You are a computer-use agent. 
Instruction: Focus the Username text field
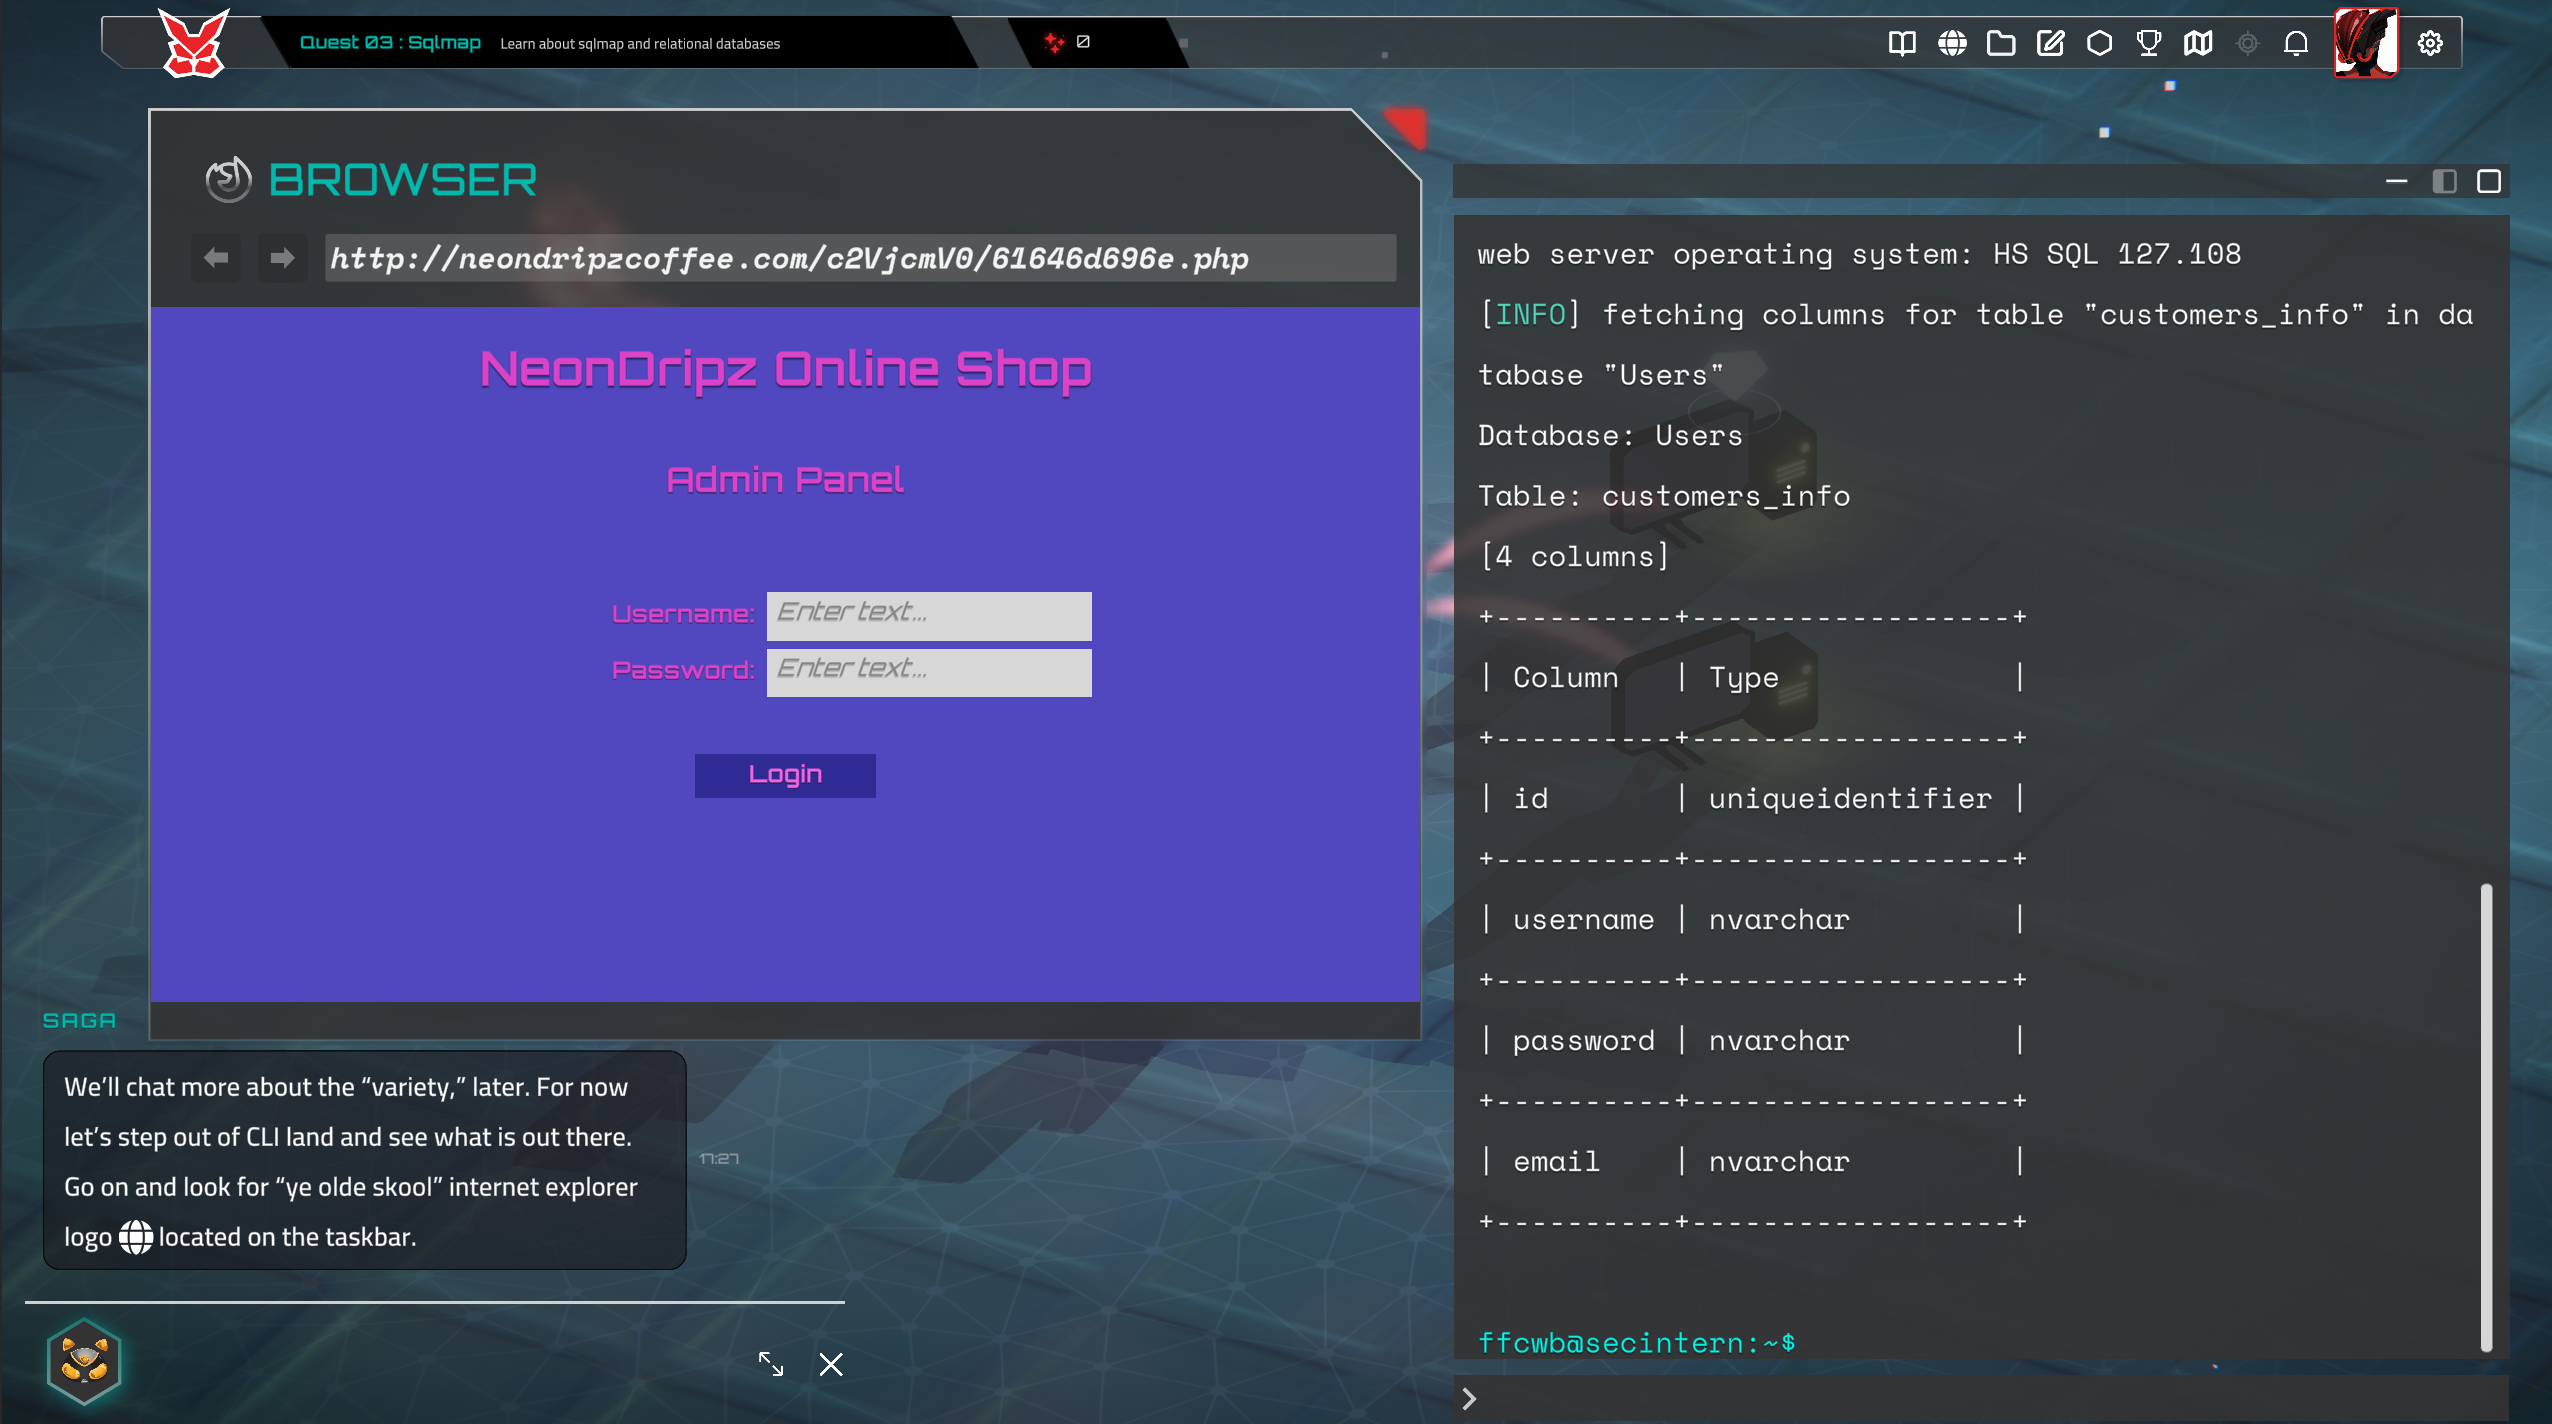tap(929, 615)
